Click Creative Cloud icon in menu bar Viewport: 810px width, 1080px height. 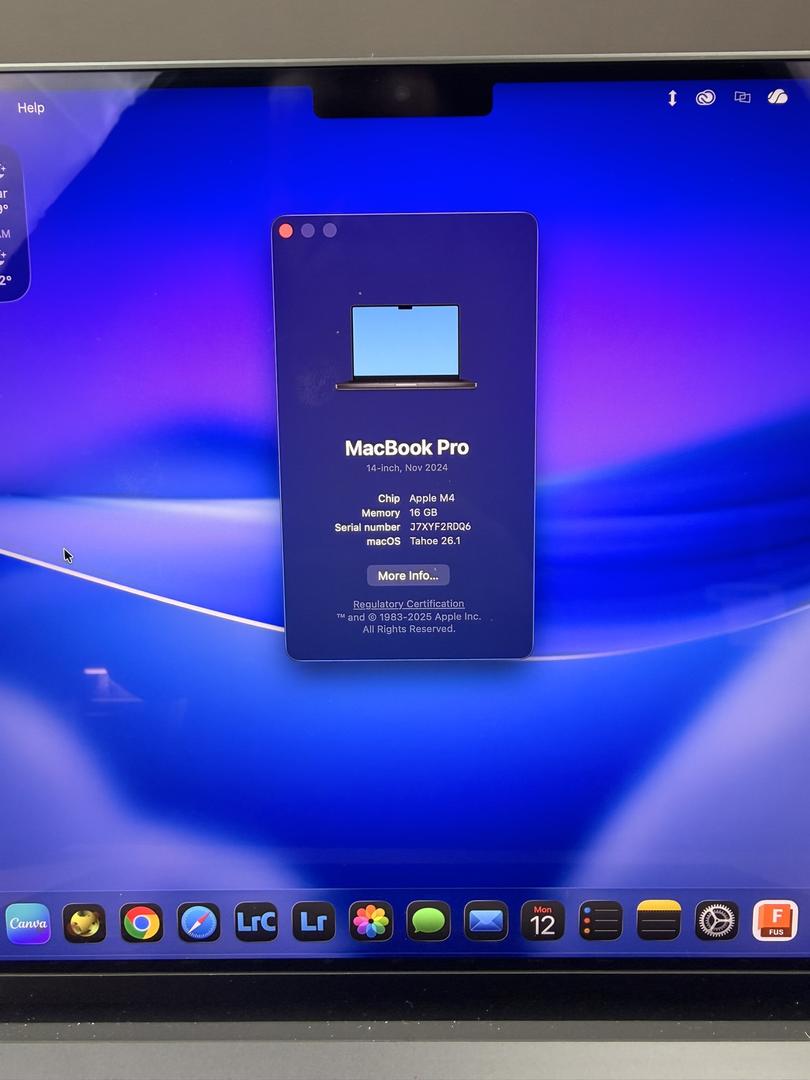point(706,98)
